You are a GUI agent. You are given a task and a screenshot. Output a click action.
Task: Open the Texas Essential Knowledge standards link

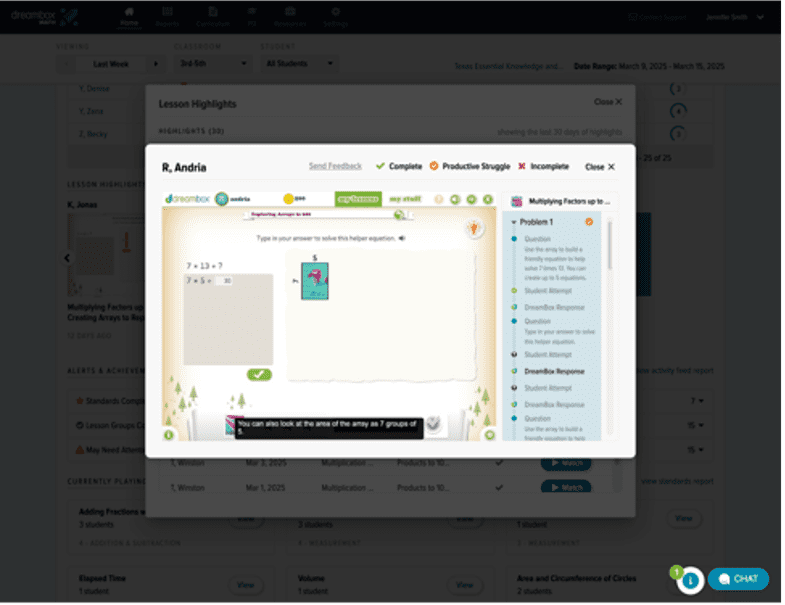[509, 66]
